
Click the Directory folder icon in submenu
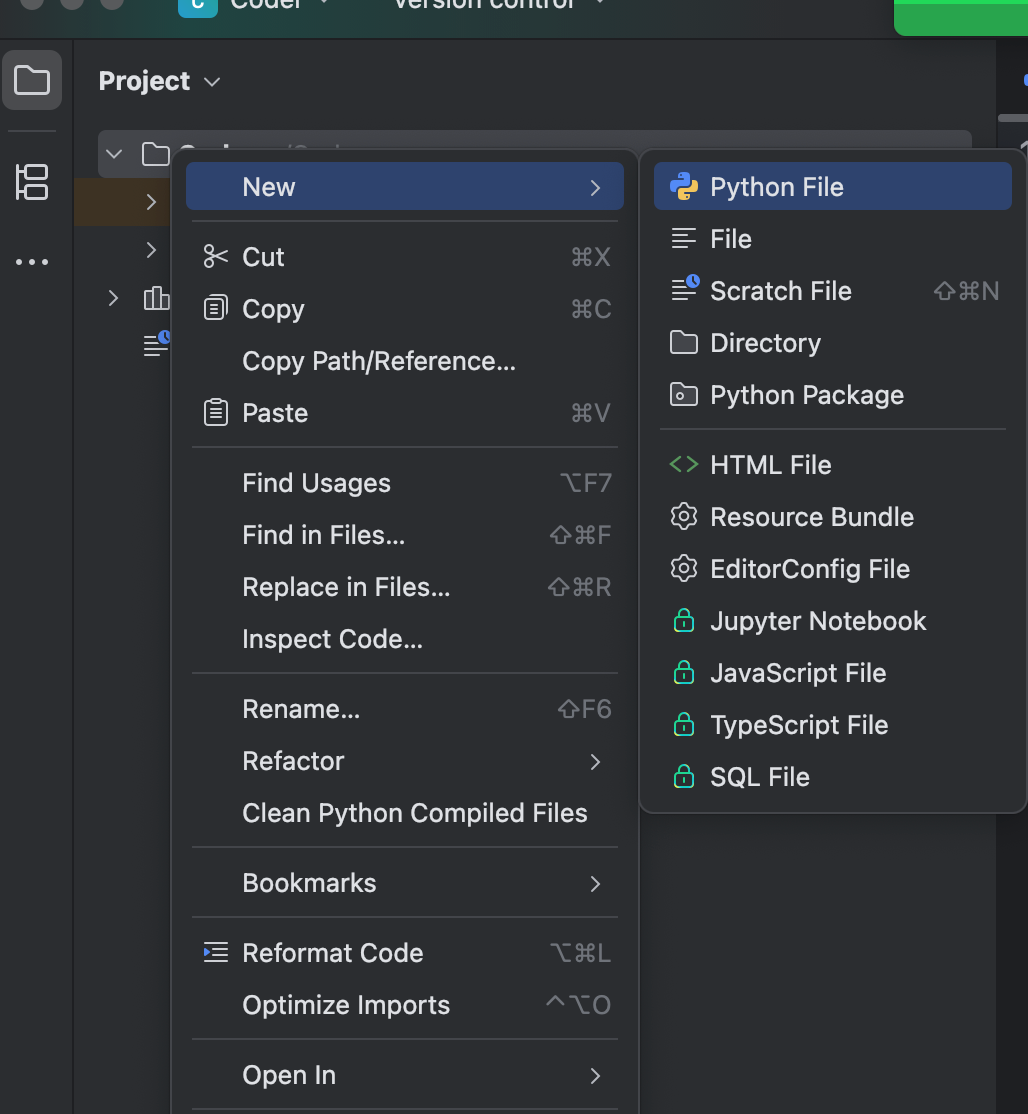coord(683,342)
